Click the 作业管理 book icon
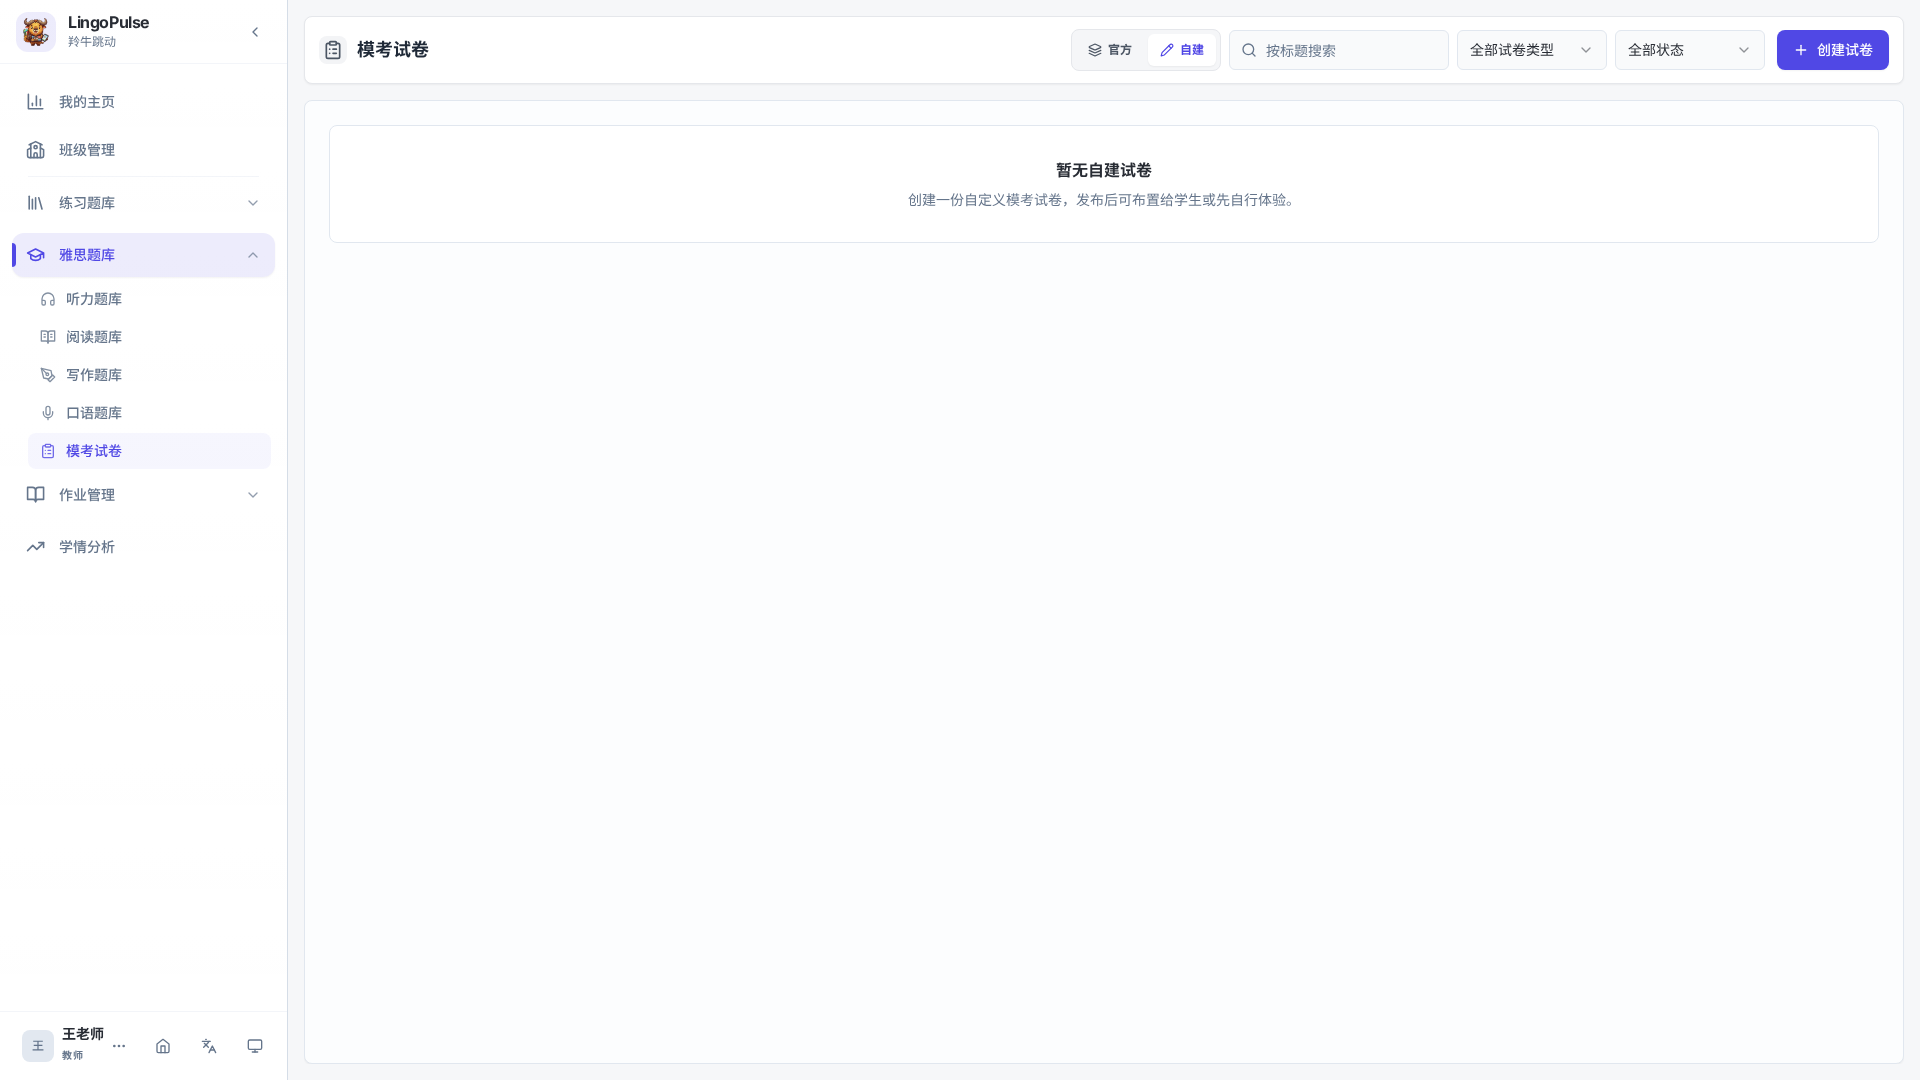Screen dimensions: 1920x1080 [x=36, y=495]
